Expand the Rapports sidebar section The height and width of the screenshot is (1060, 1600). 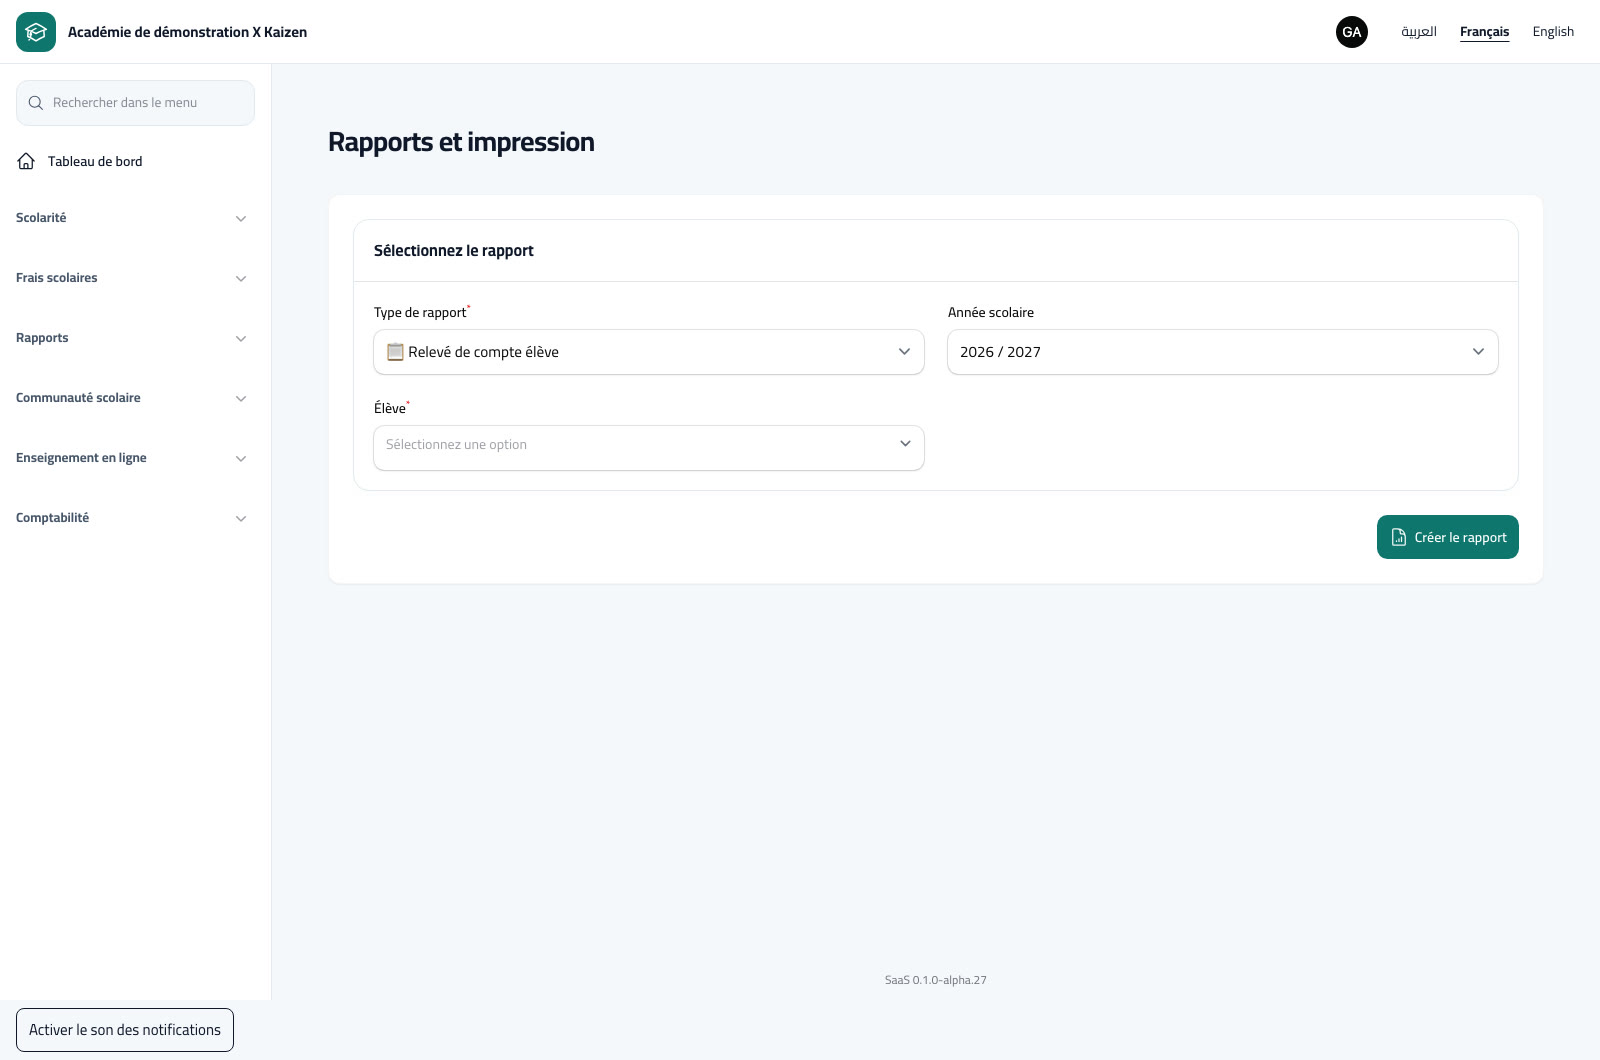click(132, 338)
